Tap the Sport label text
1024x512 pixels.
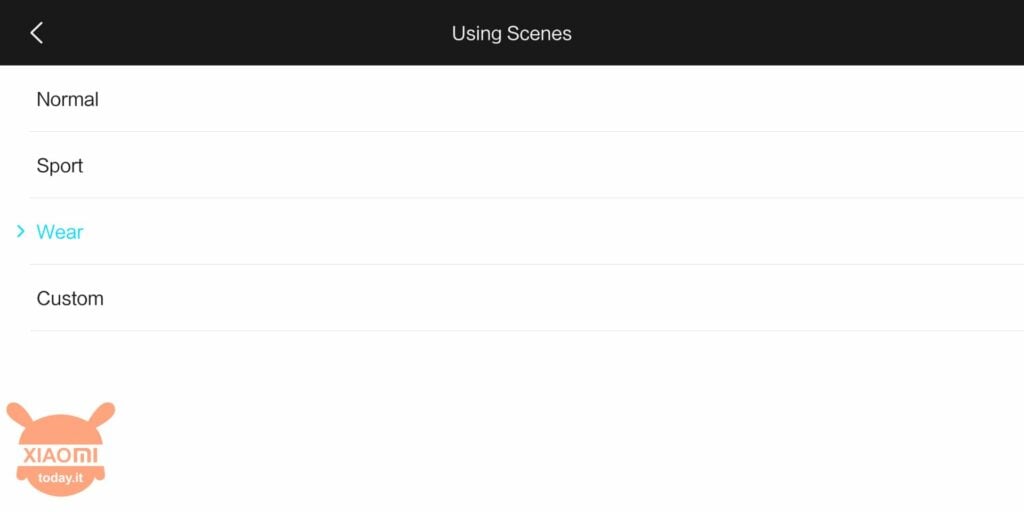point(59,166)
